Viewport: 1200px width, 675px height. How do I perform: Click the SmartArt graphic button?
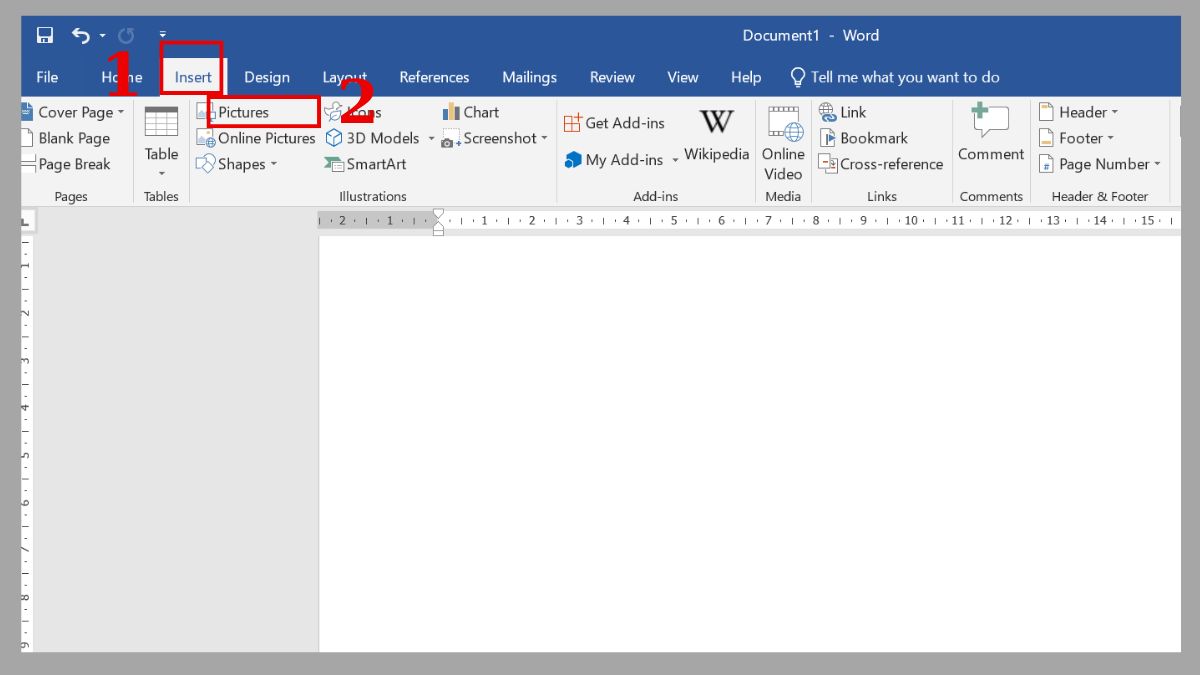point(365,164)
